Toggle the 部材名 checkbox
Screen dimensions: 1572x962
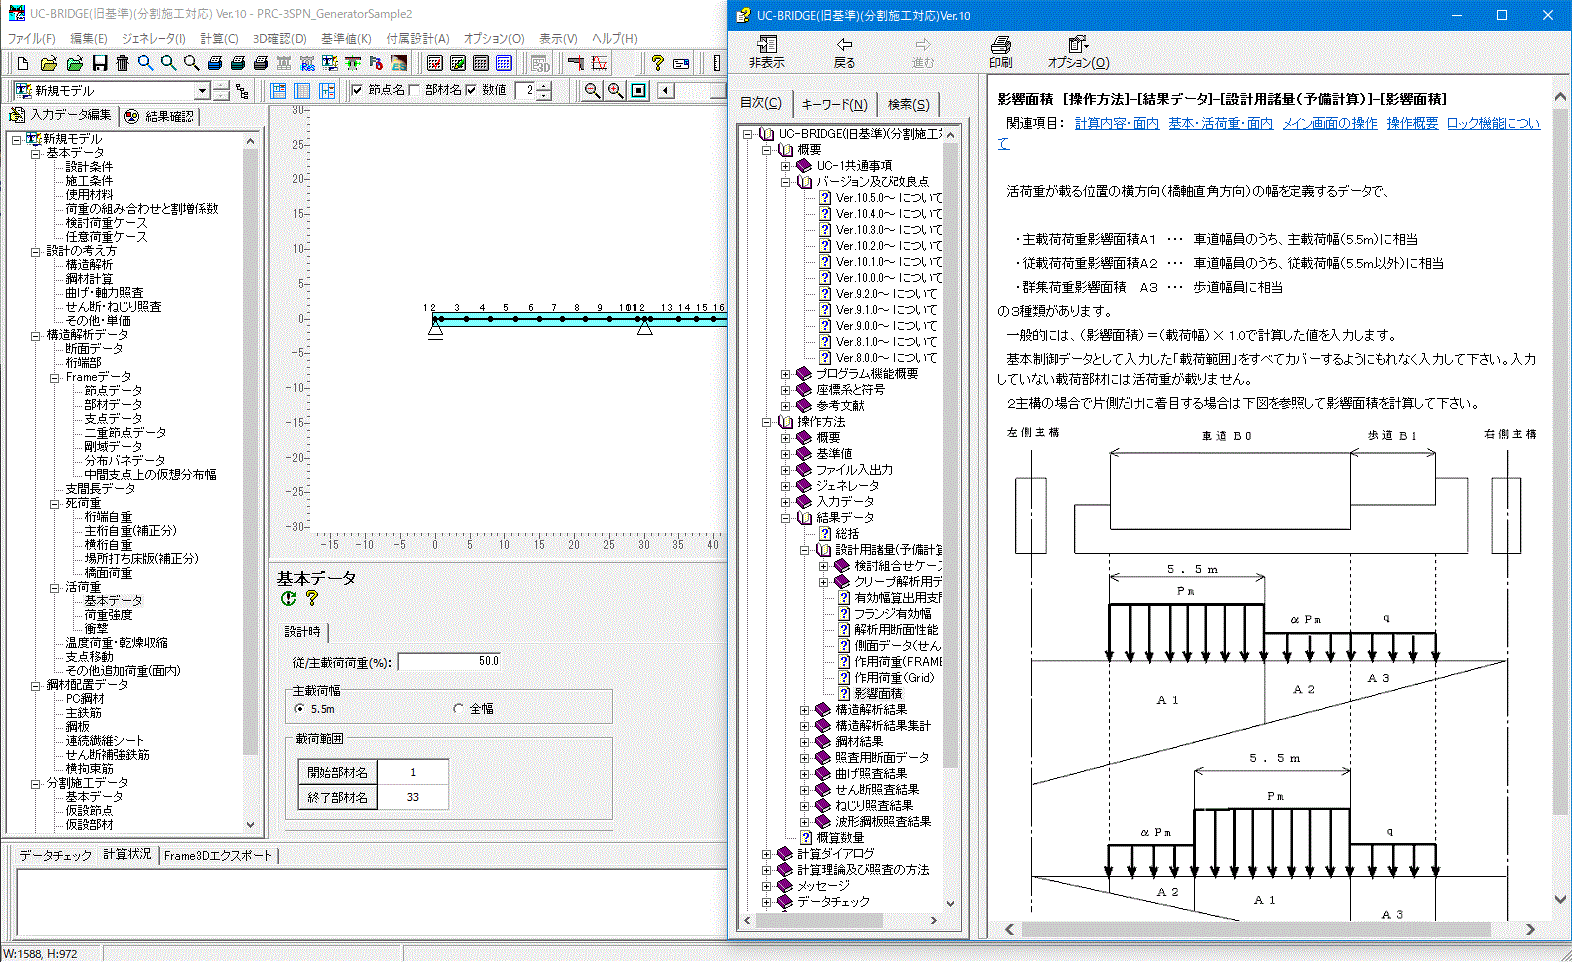pos(414,90)
